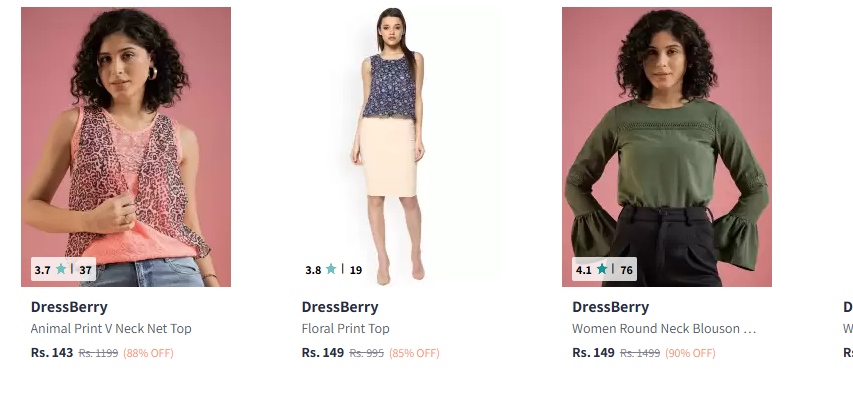The height and width of the screenshot is (396, 853).
Task: Click the Rs. 143 price
Action: point(52,352)
